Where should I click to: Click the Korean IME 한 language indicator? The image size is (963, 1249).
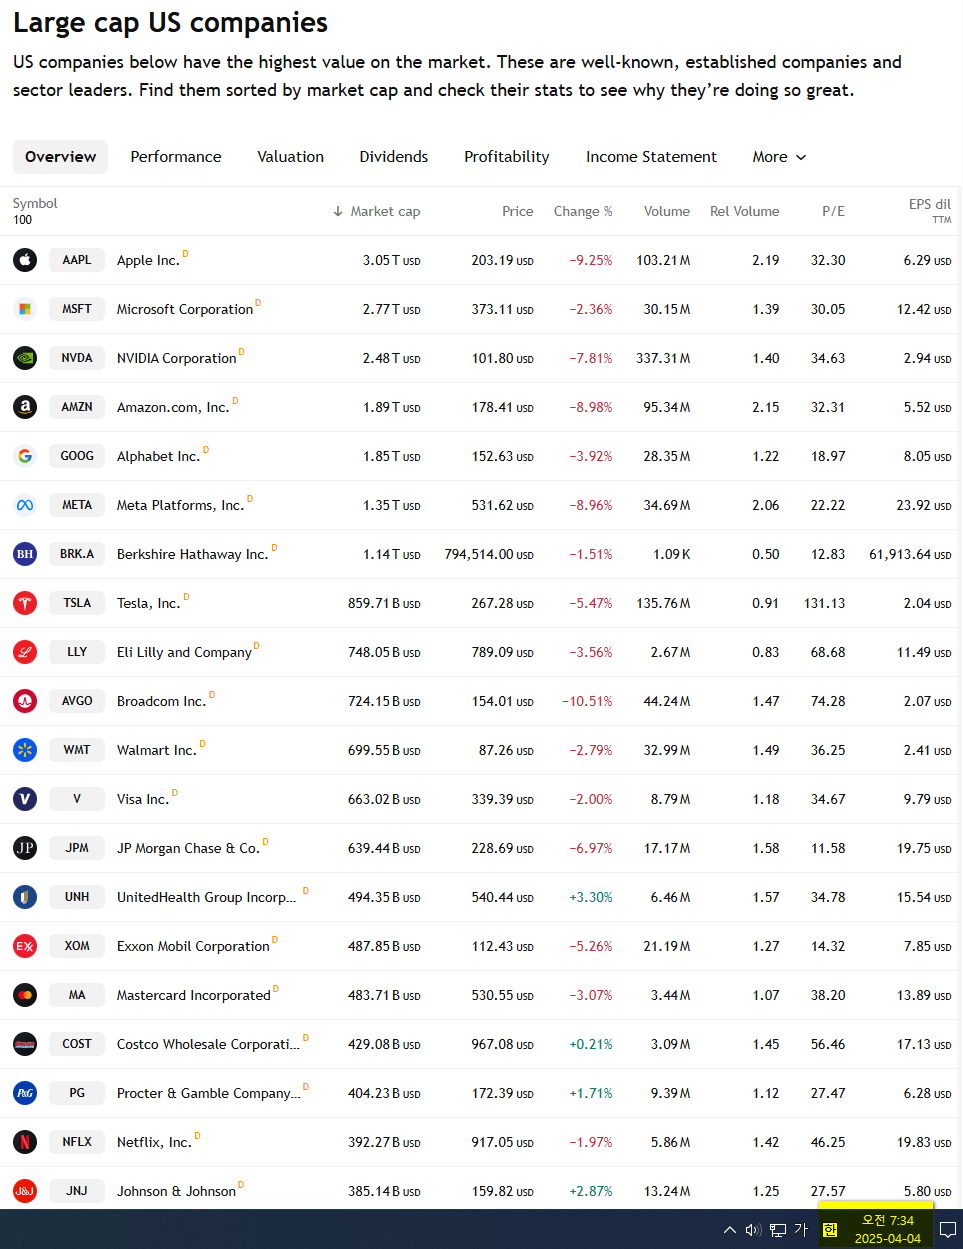(x=829, y=1230)
